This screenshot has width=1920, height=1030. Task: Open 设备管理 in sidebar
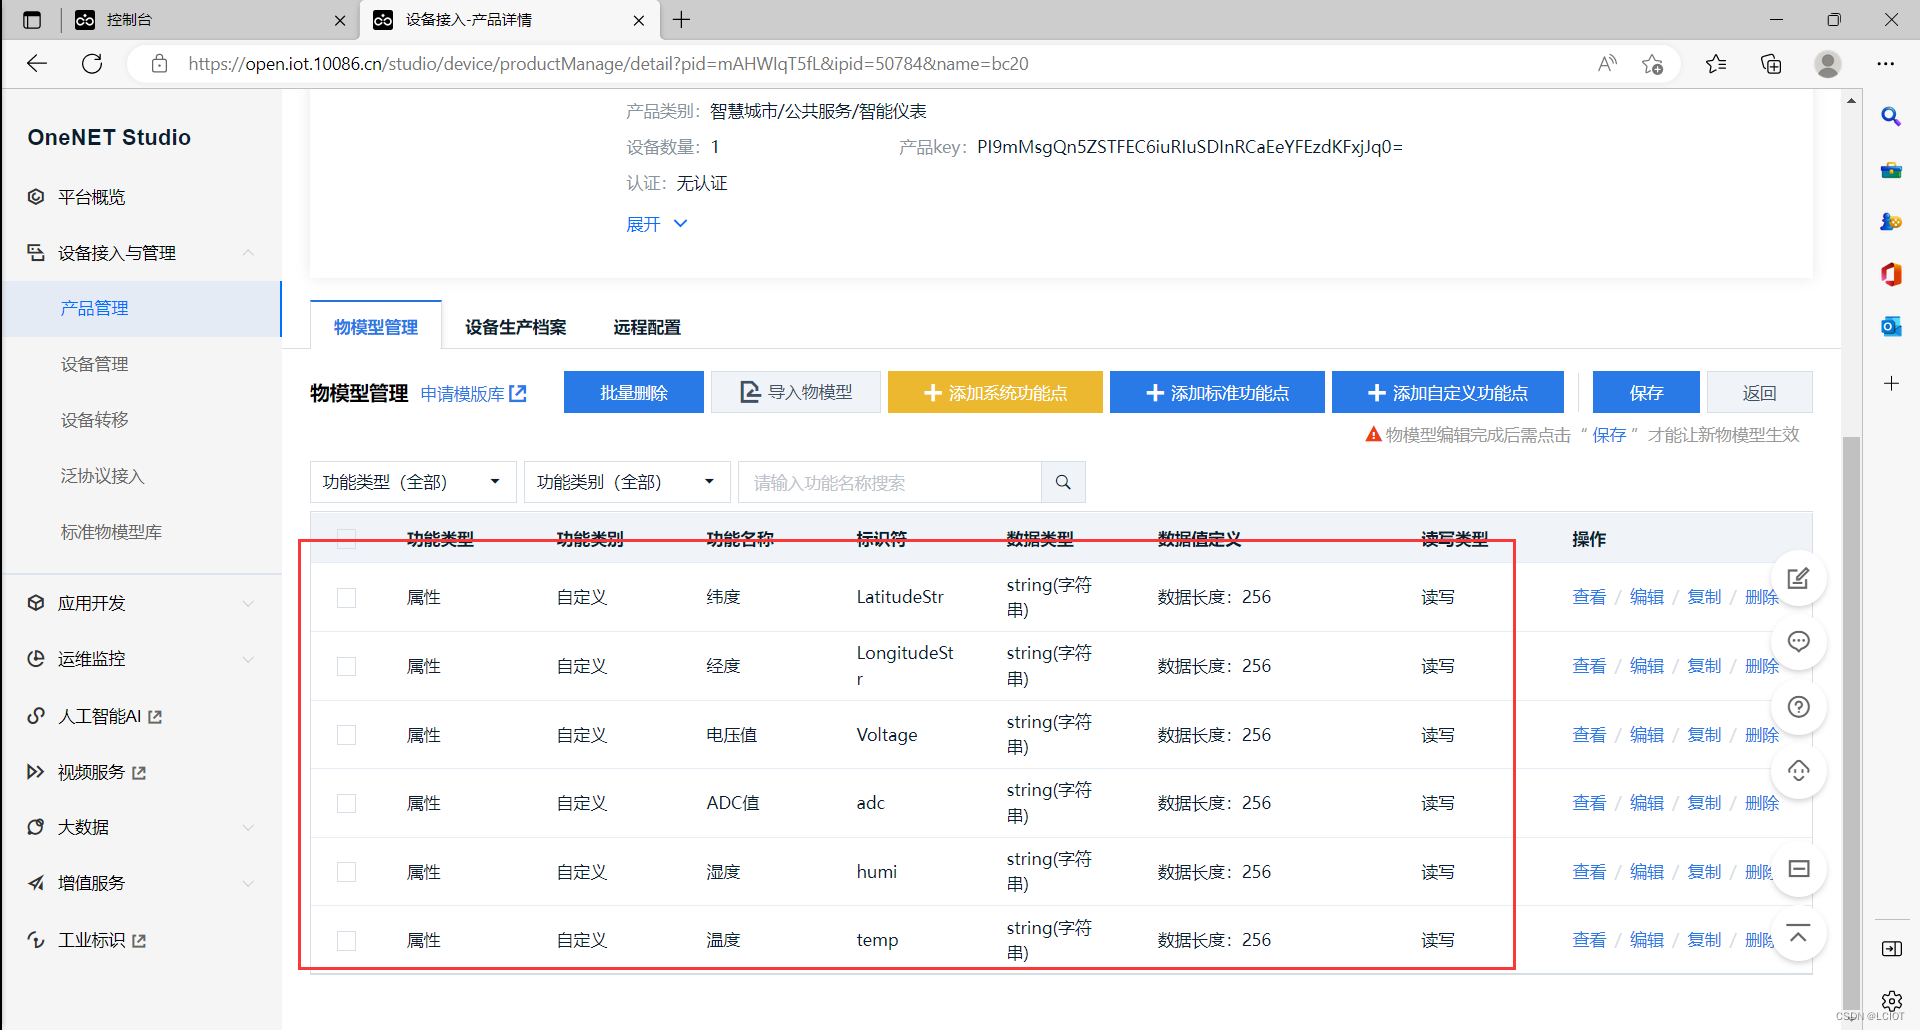[95, 364]
